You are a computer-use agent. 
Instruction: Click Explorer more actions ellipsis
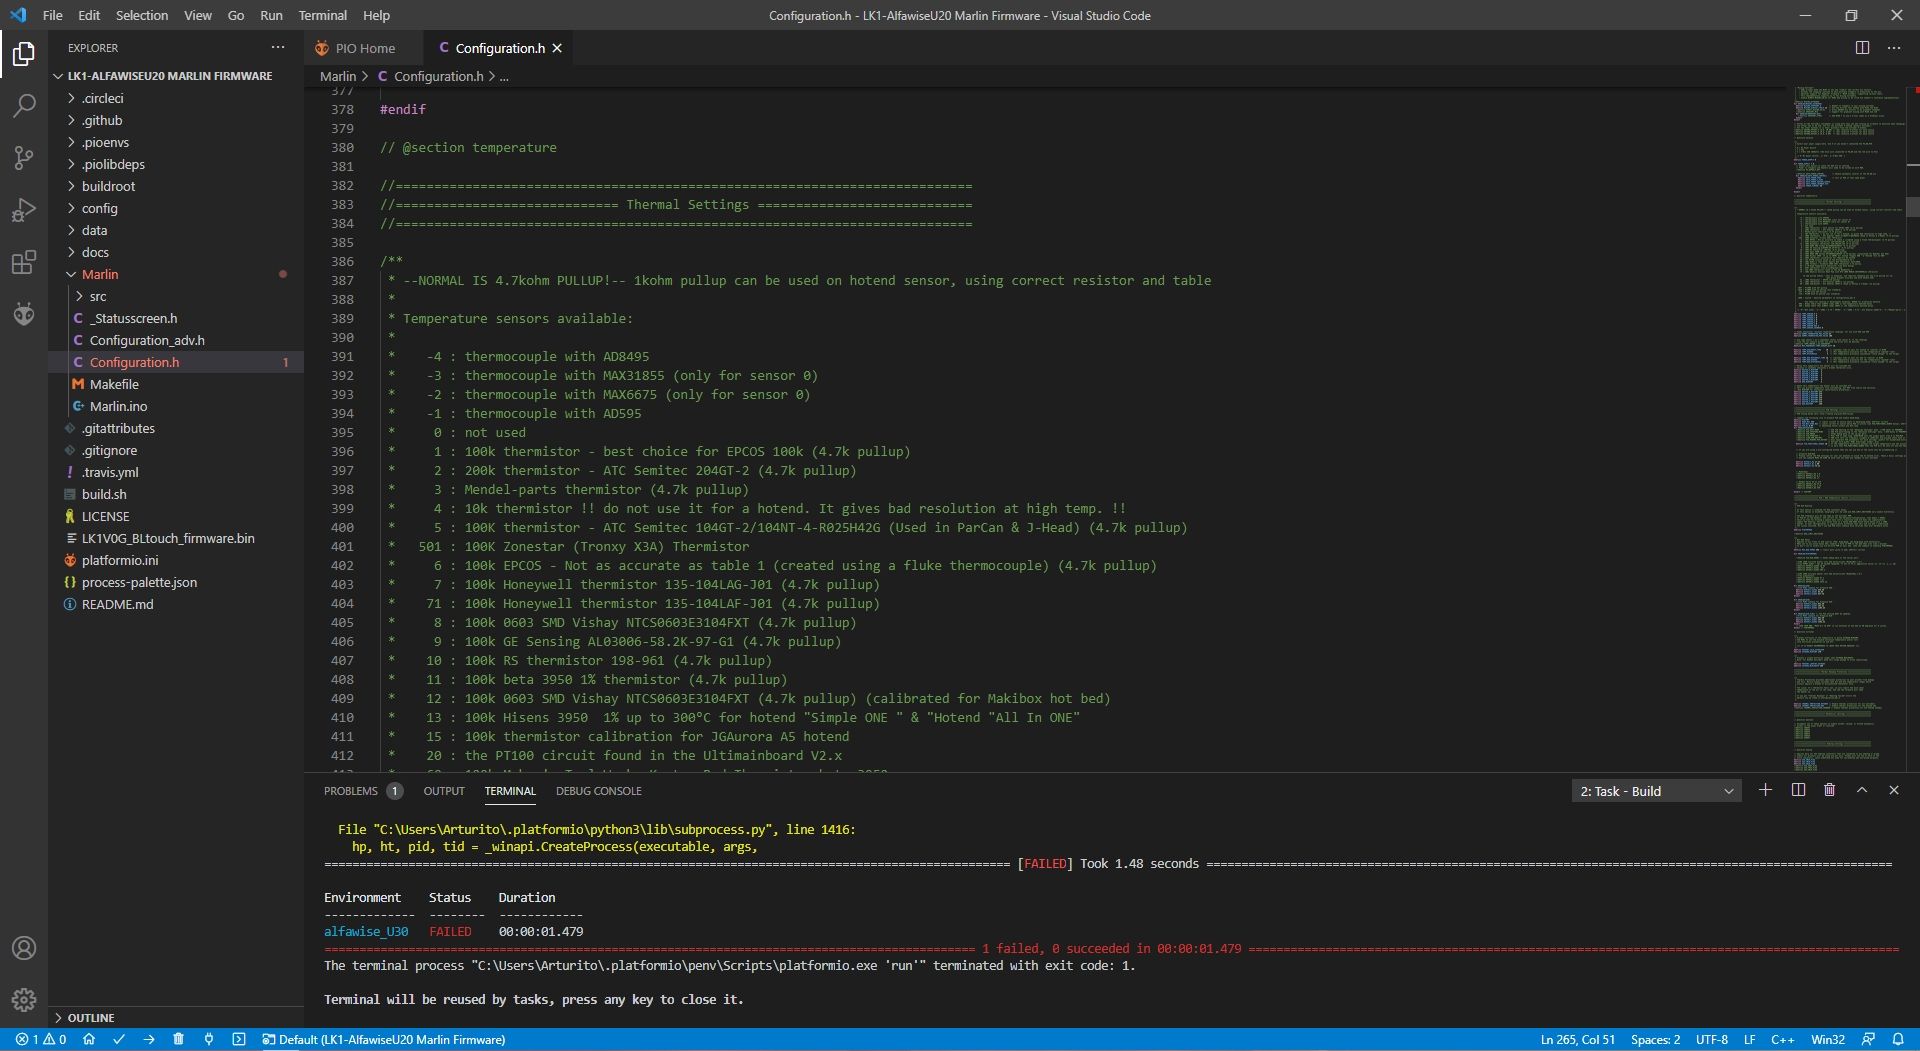(x=278, y=48)
